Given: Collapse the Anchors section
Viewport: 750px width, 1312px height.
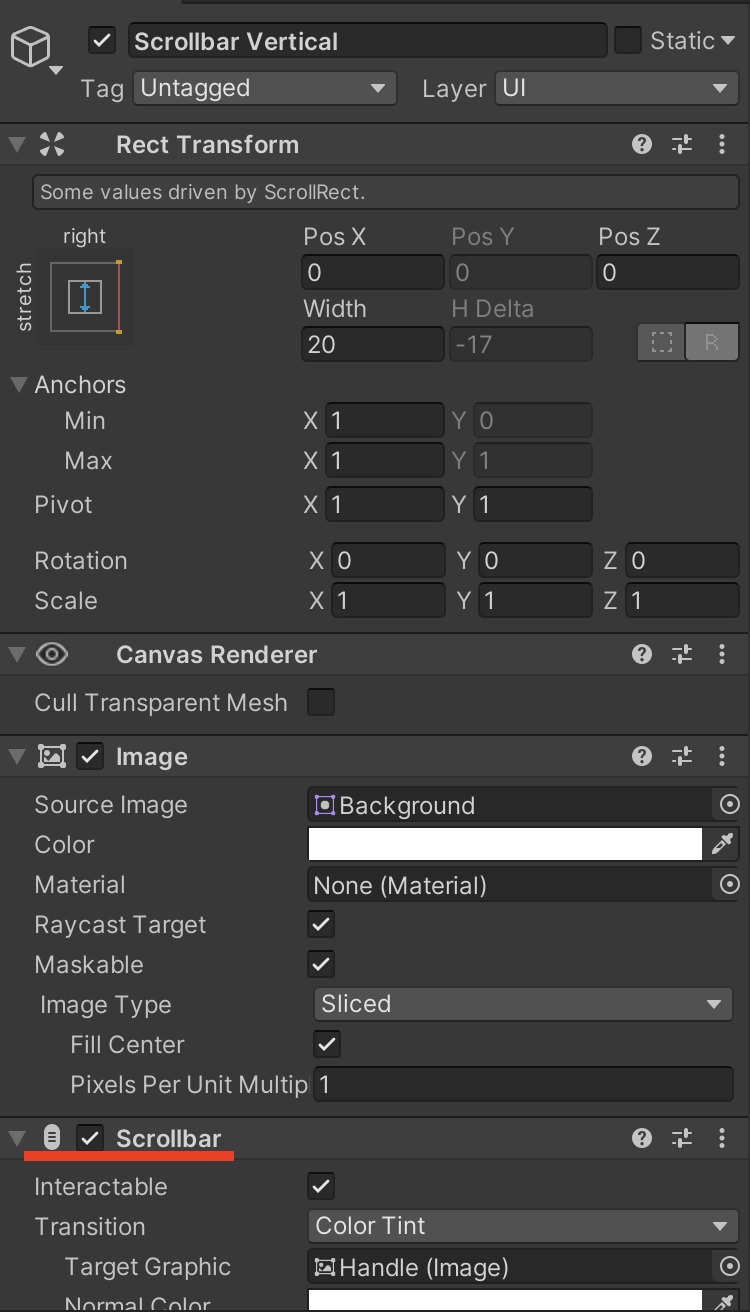Looking at the screenshot, I should (17, 384).
